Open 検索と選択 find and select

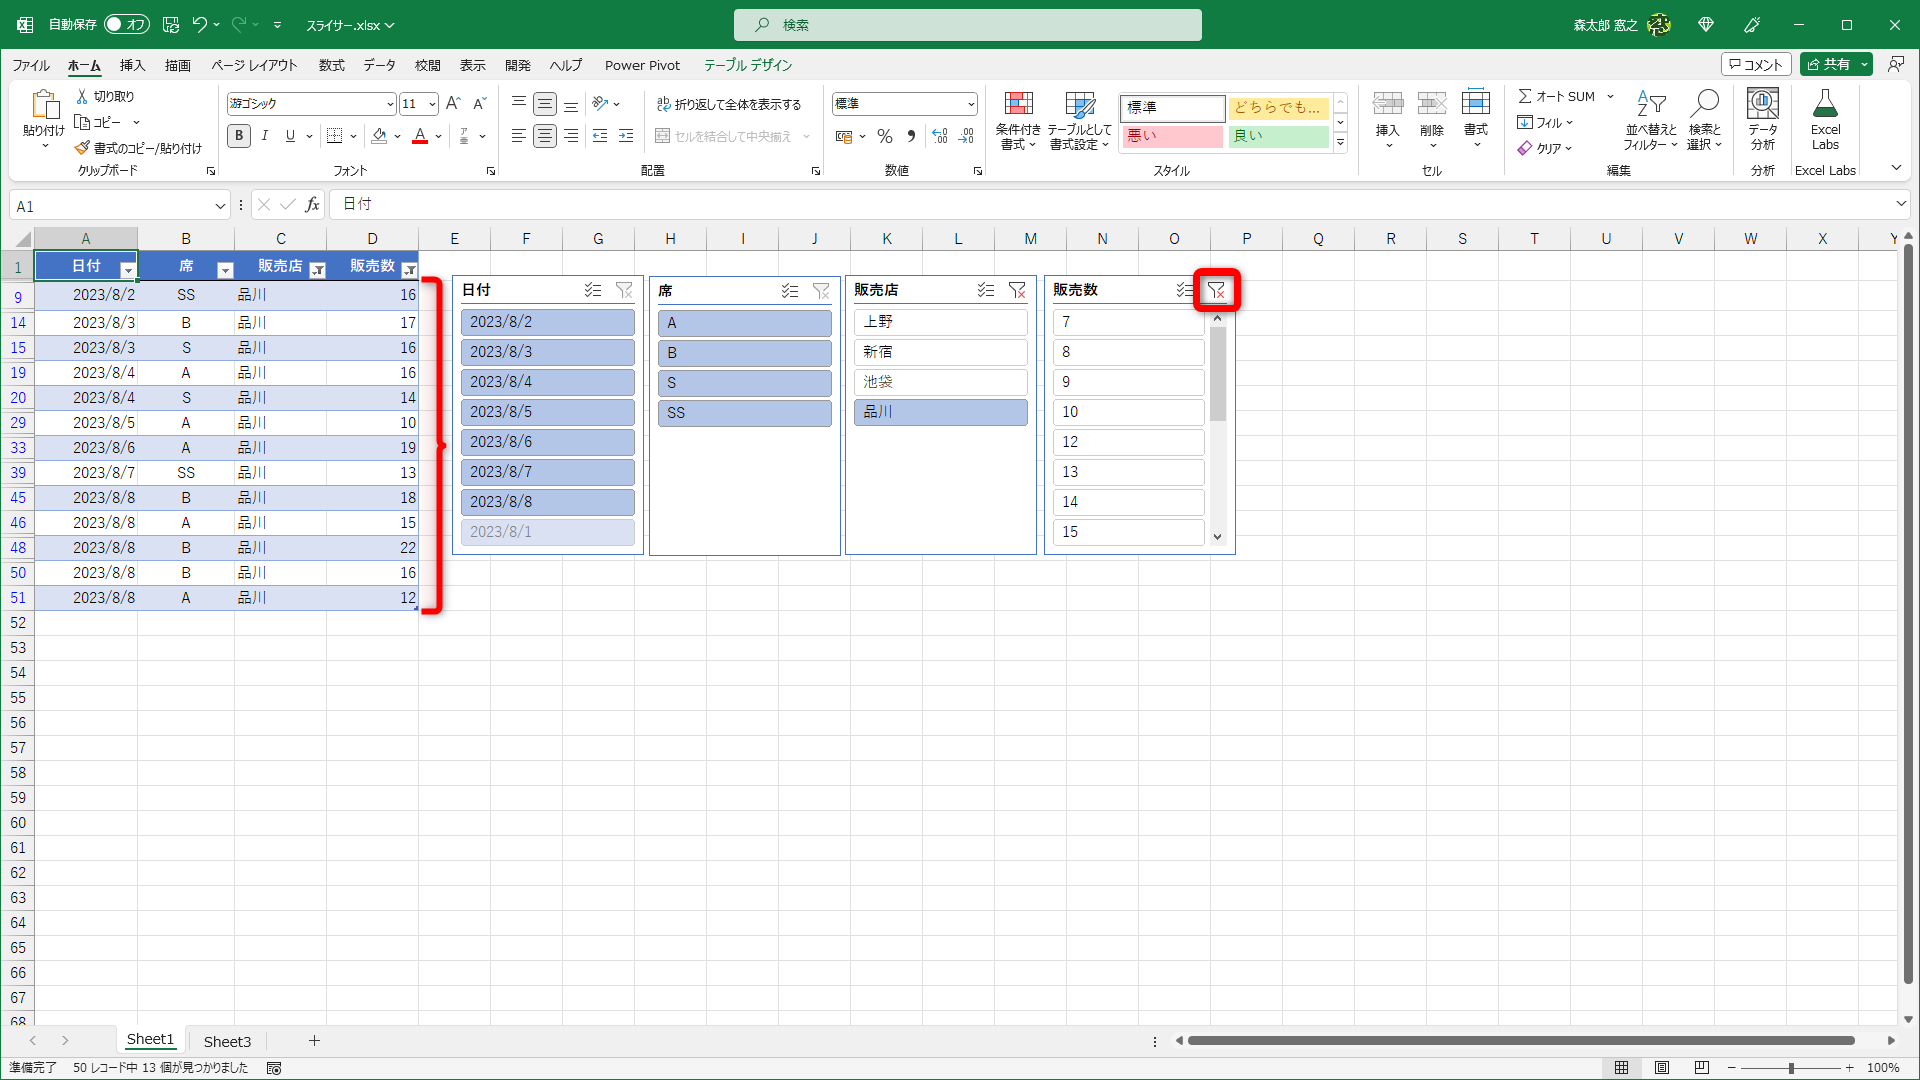pyautogui.click(x=1704, y=120)
